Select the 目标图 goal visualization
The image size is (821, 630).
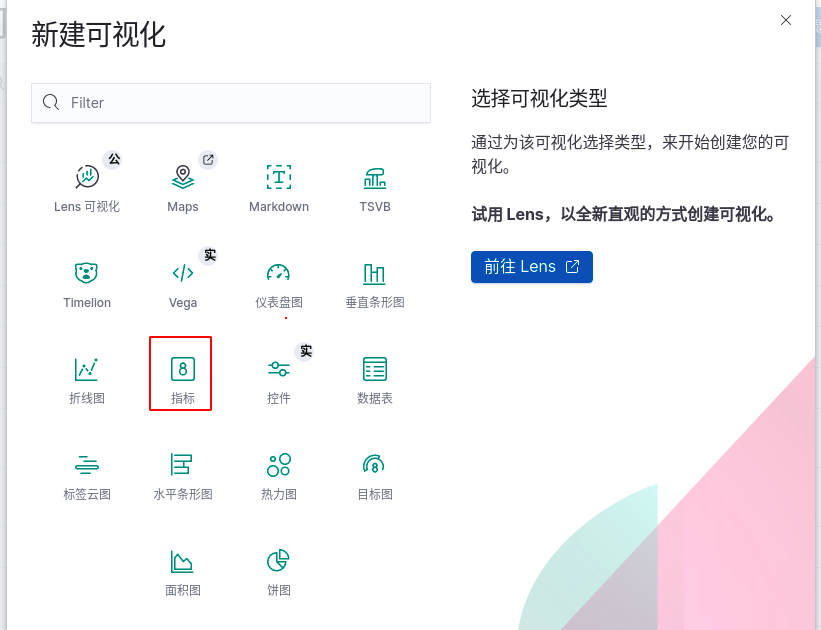tap(374, 470)
